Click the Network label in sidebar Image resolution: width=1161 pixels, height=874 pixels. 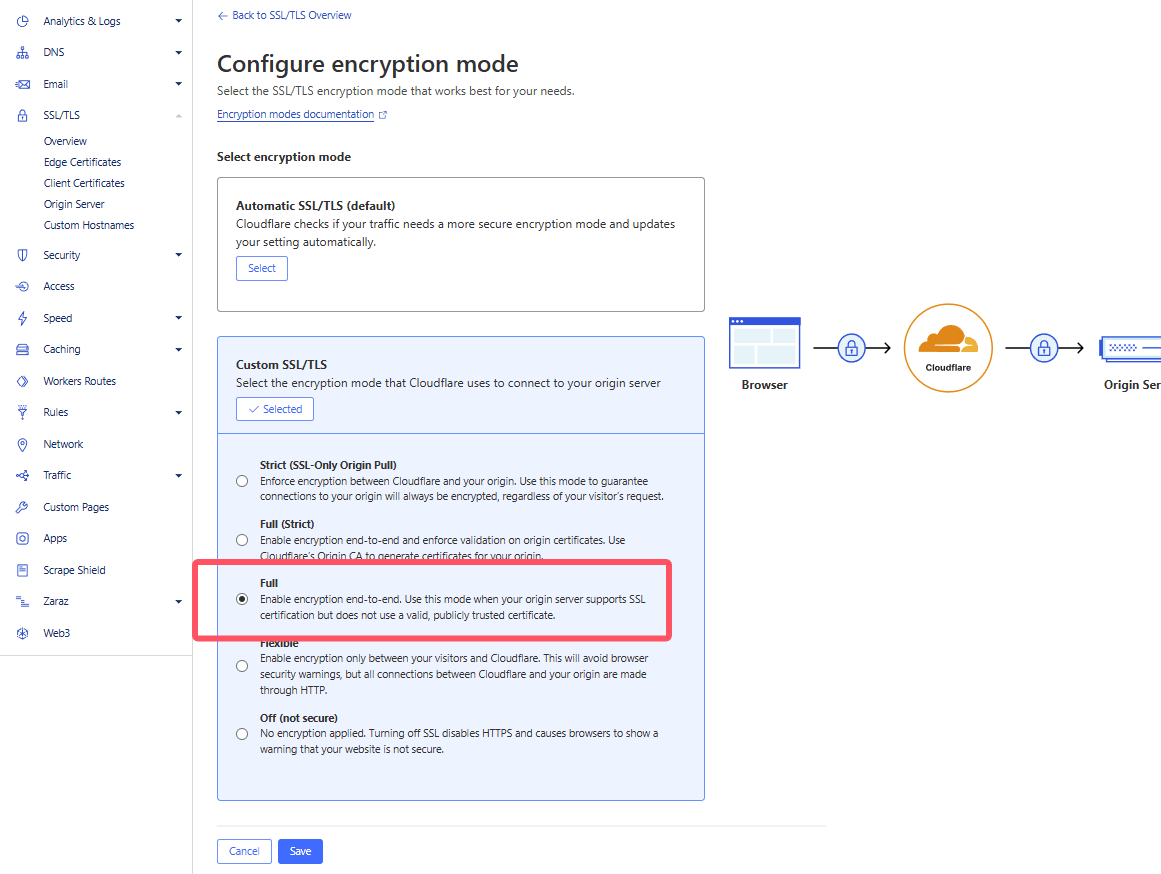pos(63,444)
